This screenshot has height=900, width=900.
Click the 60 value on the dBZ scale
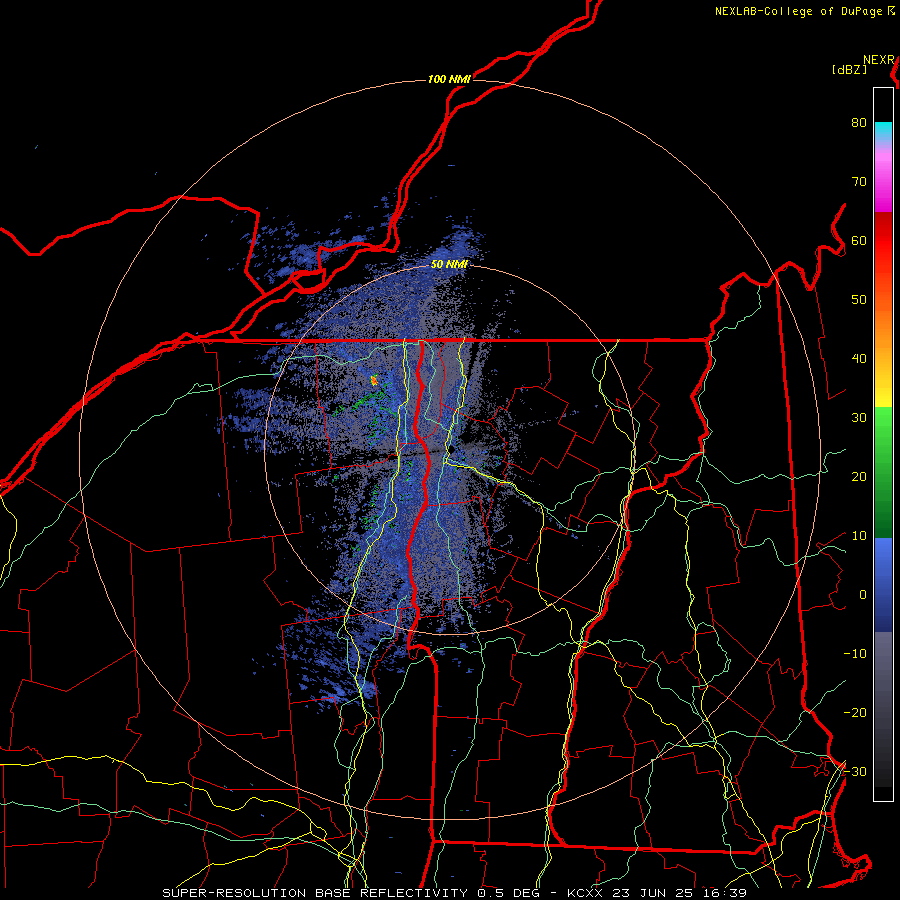(859, 240)
